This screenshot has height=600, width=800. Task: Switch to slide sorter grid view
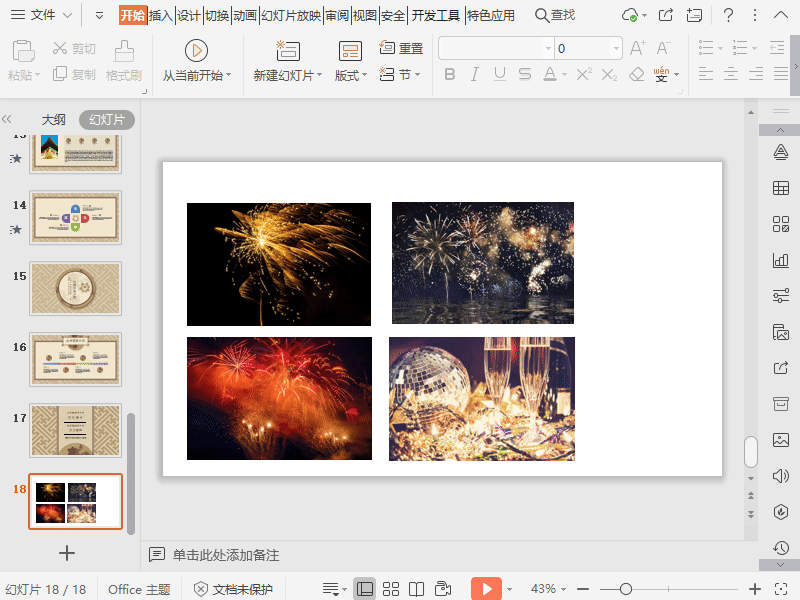(391, 589)
